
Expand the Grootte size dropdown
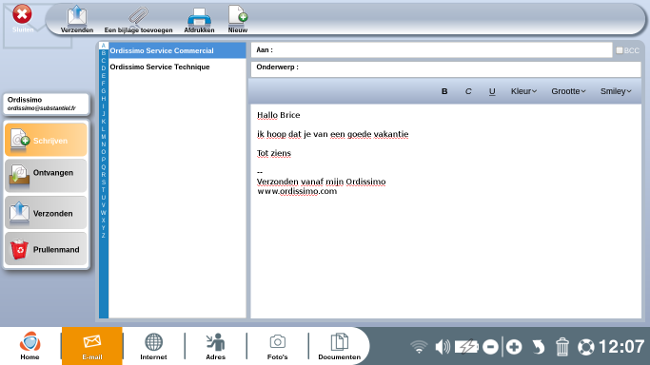[x=568, y=91]
